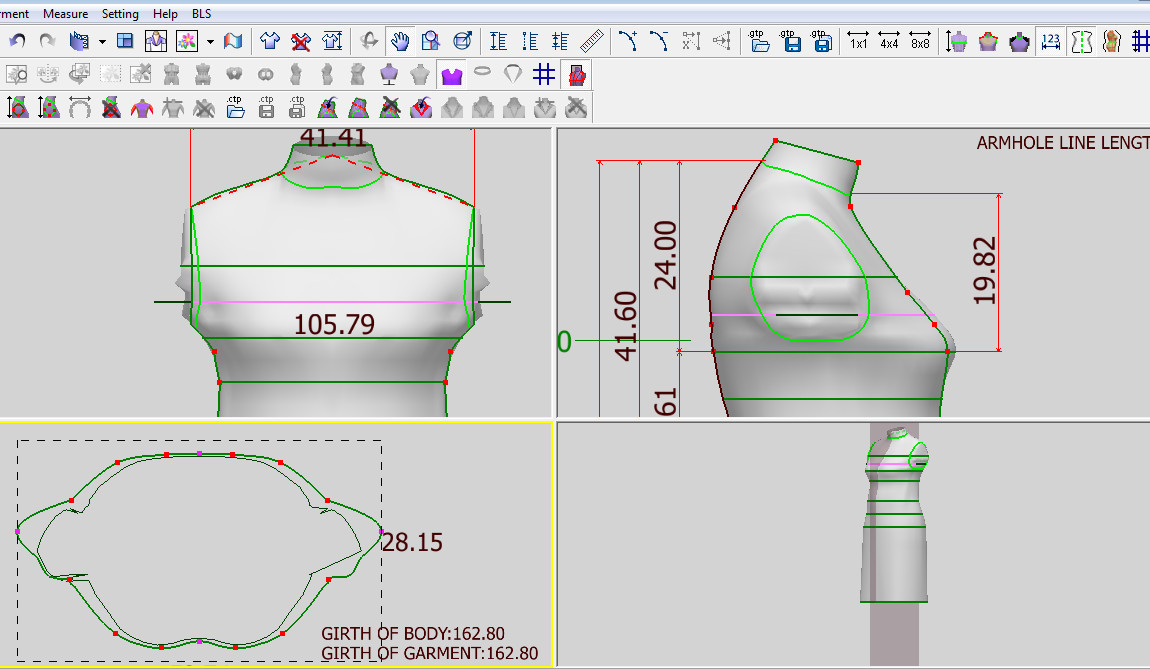
Task: Expand dropdown arrow beside the blue book icon
Action: coord(102,42)
